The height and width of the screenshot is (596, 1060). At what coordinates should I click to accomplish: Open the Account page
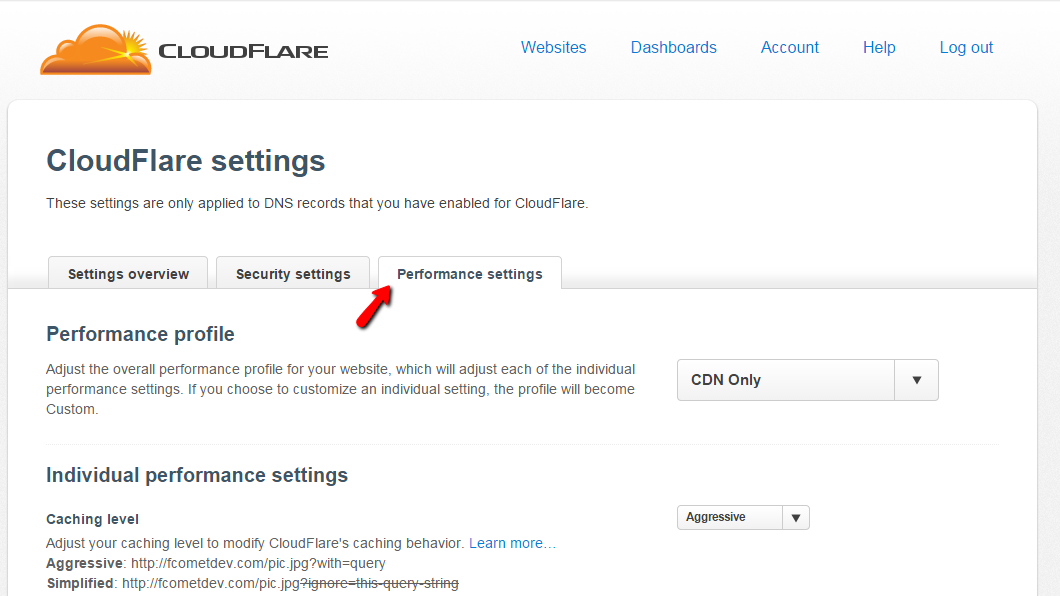(790, 47)
